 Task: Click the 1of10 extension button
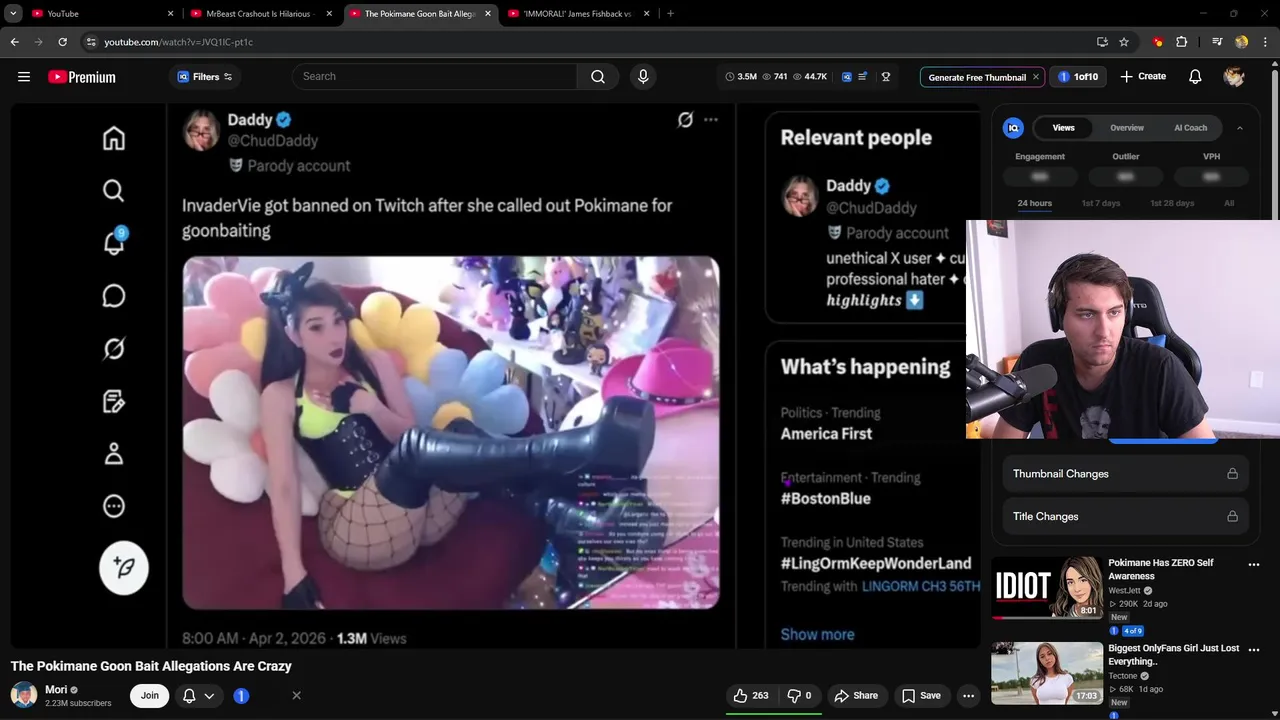1078,77
